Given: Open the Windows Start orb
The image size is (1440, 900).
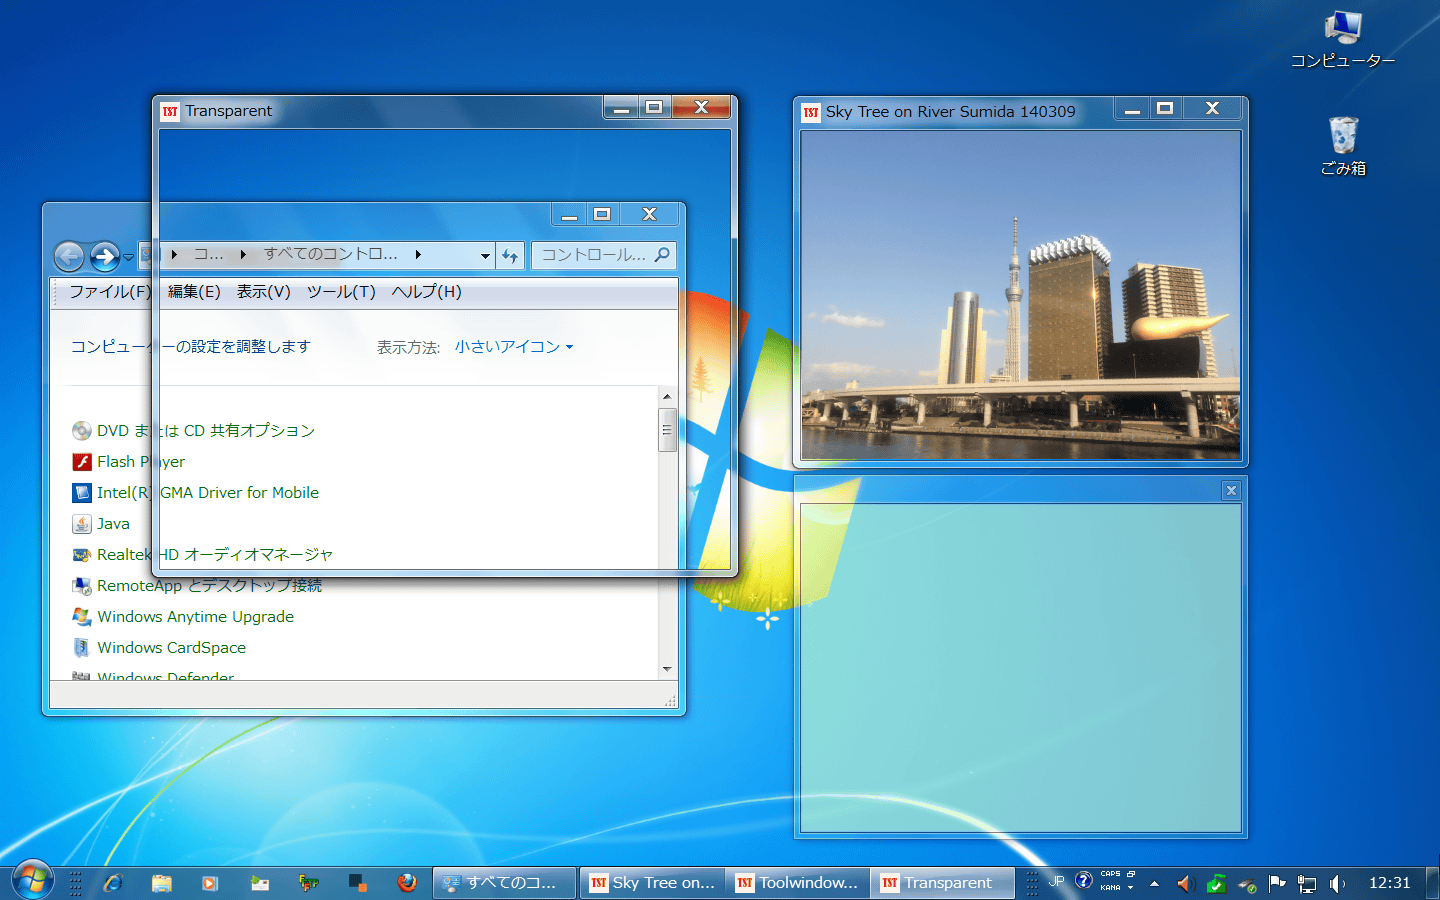Looking at the screenshot, I should 32,881.
